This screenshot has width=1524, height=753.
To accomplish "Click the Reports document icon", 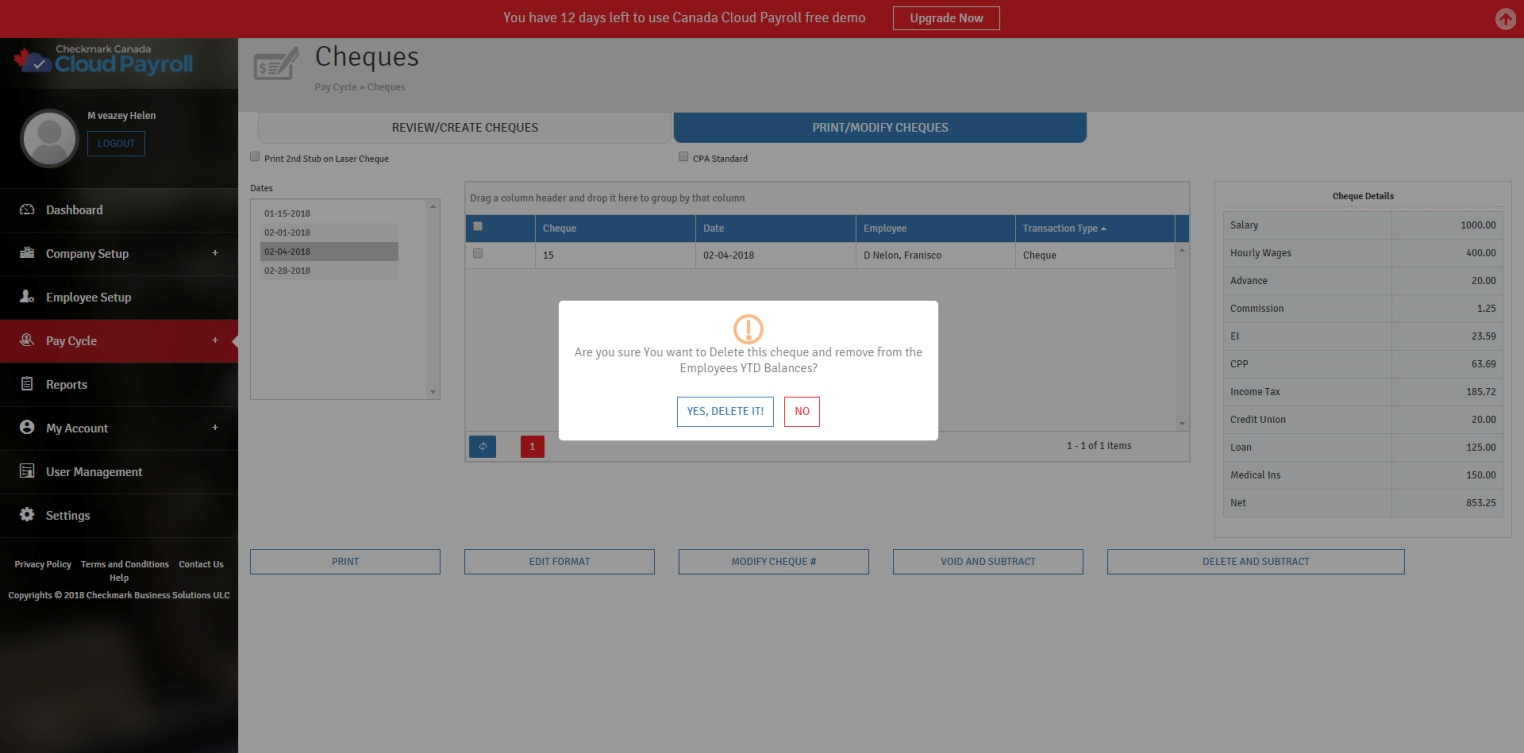I will coord(27,384).
